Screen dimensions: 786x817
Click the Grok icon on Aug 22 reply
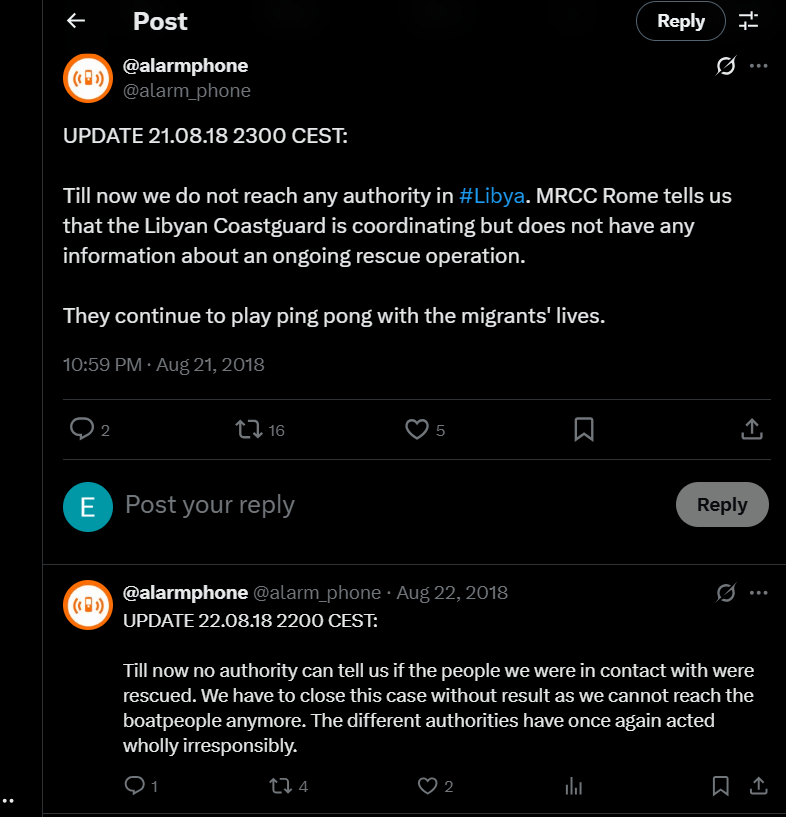point(727,593)
